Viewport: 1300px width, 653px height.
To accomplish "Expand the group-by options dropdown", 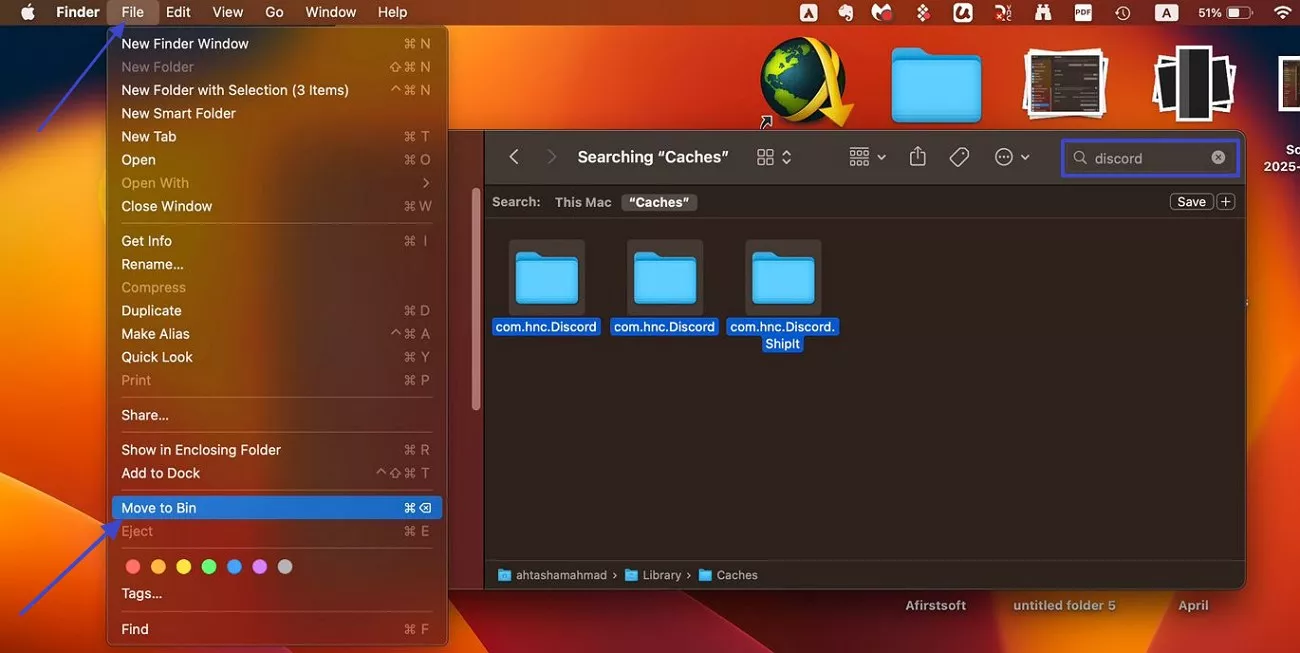I will click(867, 157).
